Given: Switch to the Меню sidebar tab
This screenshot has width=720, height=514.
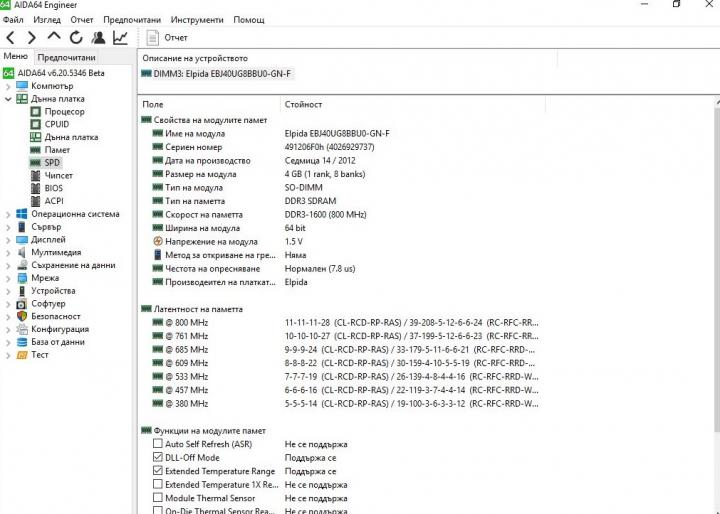Looking at the screenshot, I should point(16,56).
